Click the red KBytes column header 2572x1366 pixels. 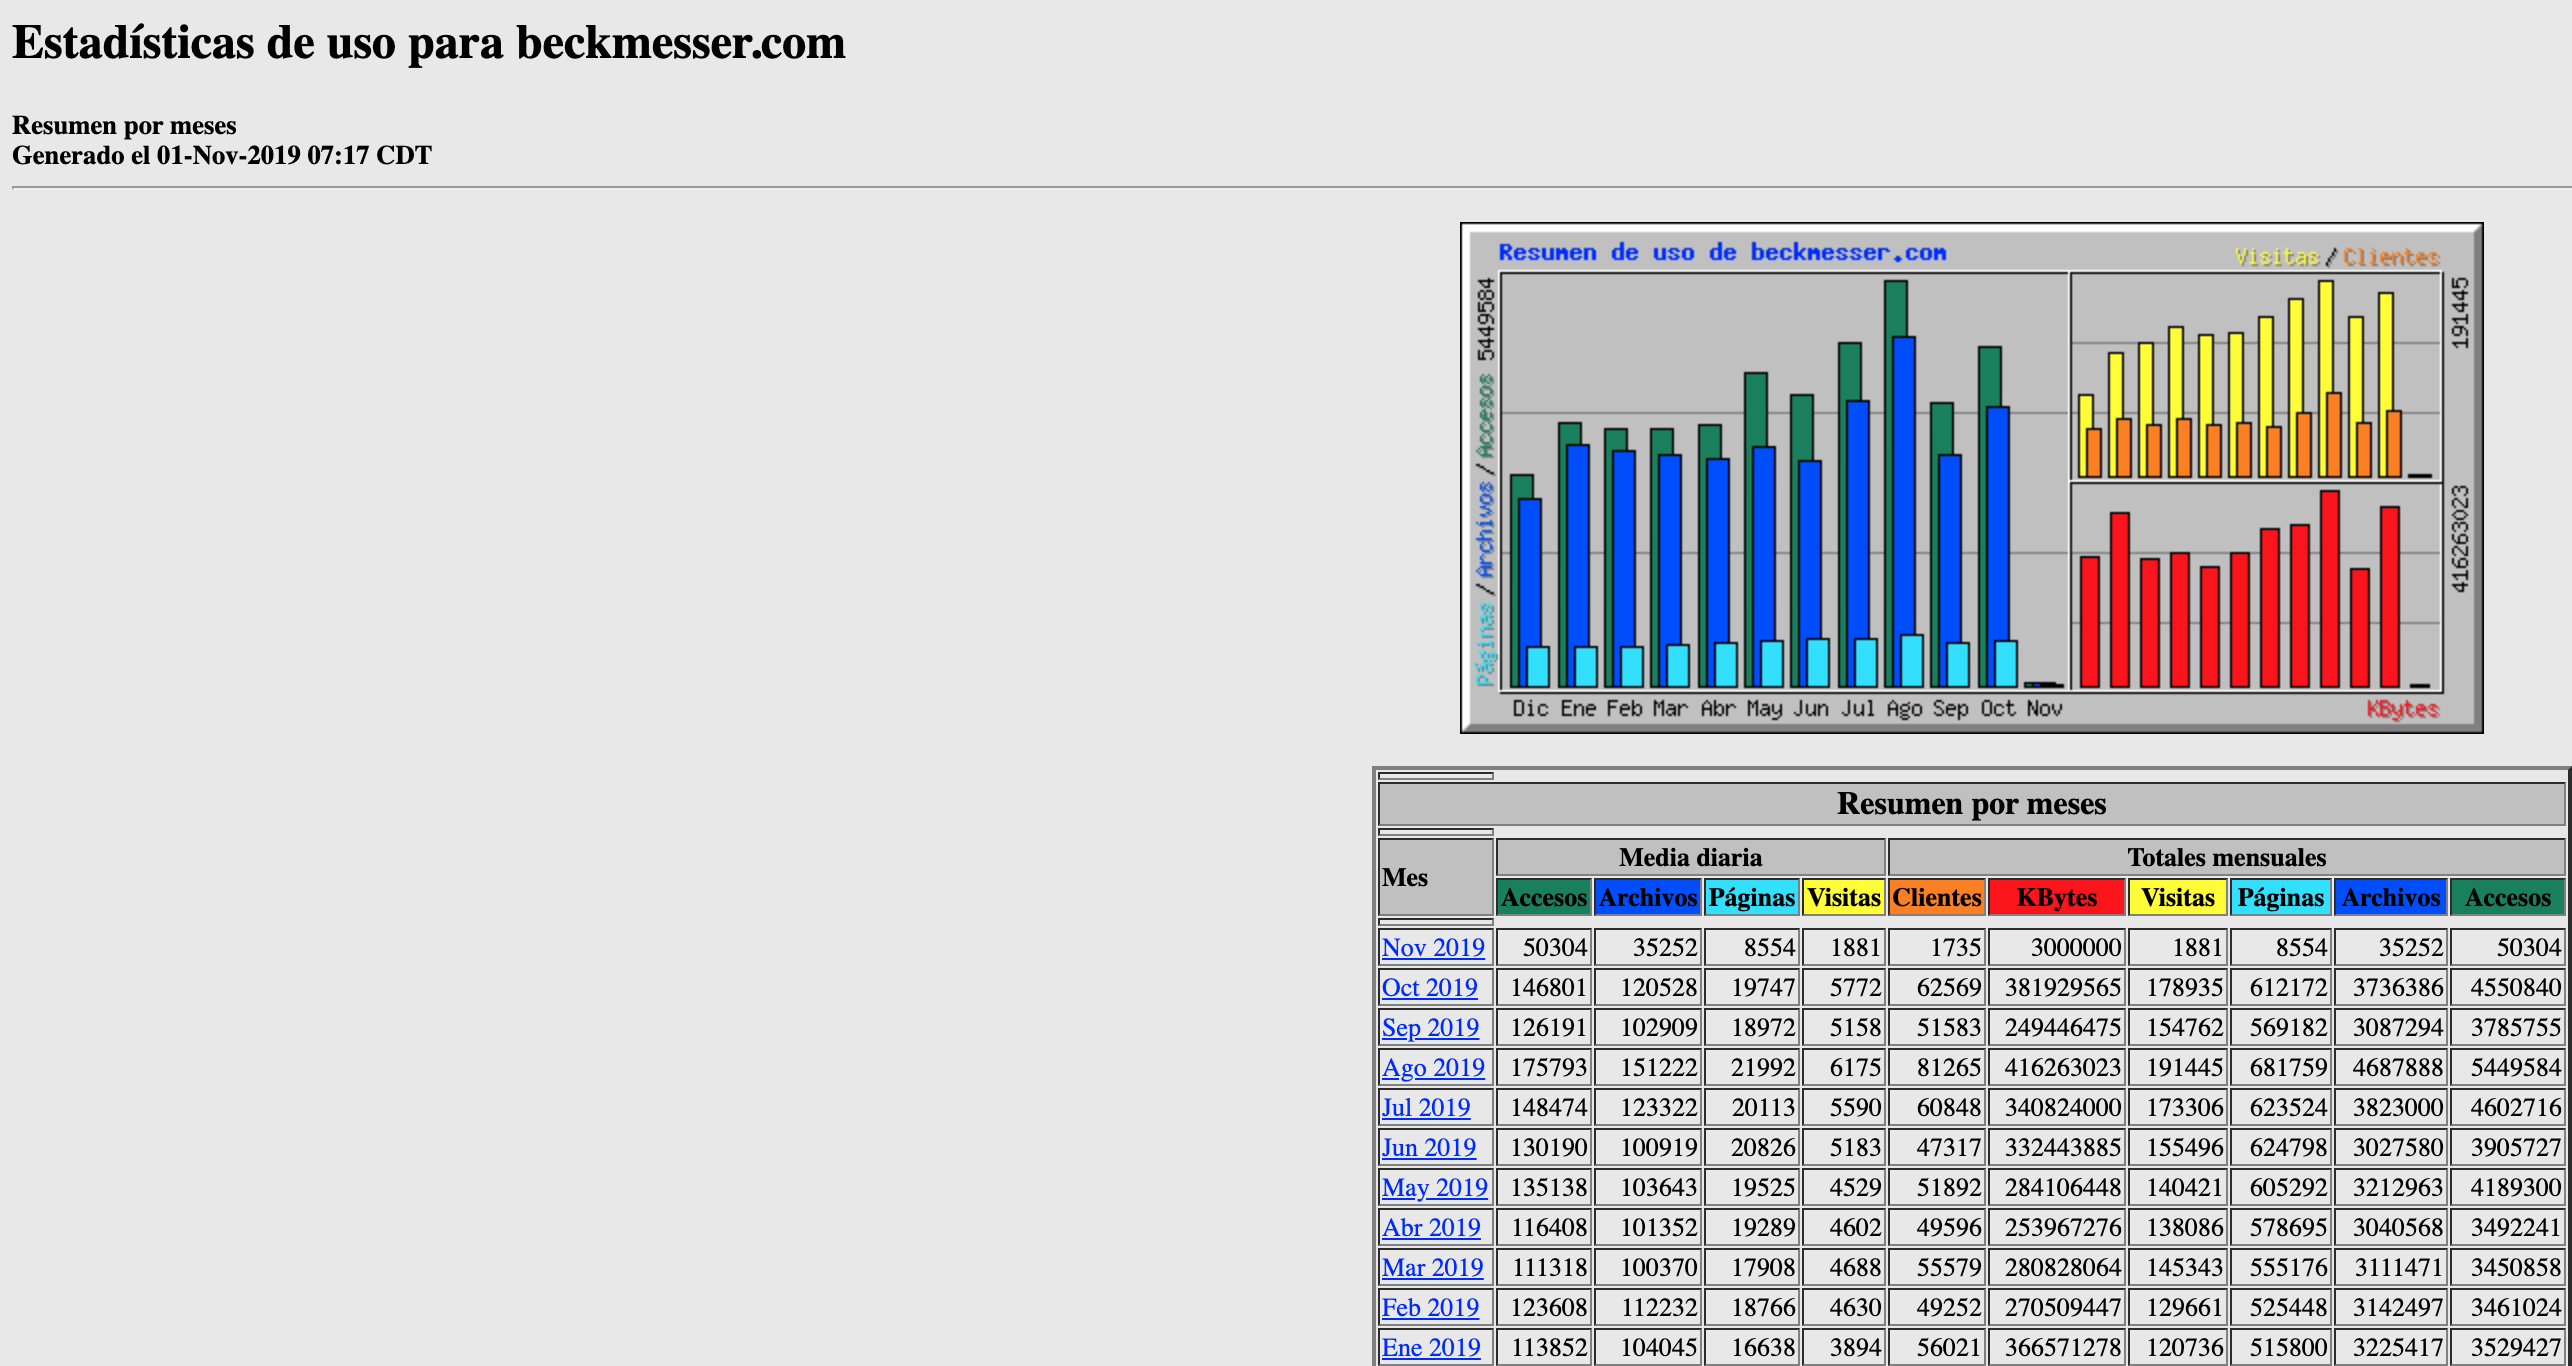[2056, 897]
